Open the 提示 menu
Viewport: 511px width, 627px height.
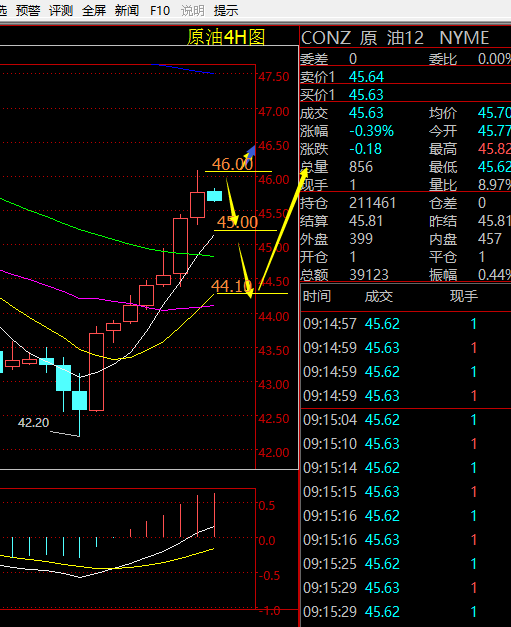pos(226,10)
